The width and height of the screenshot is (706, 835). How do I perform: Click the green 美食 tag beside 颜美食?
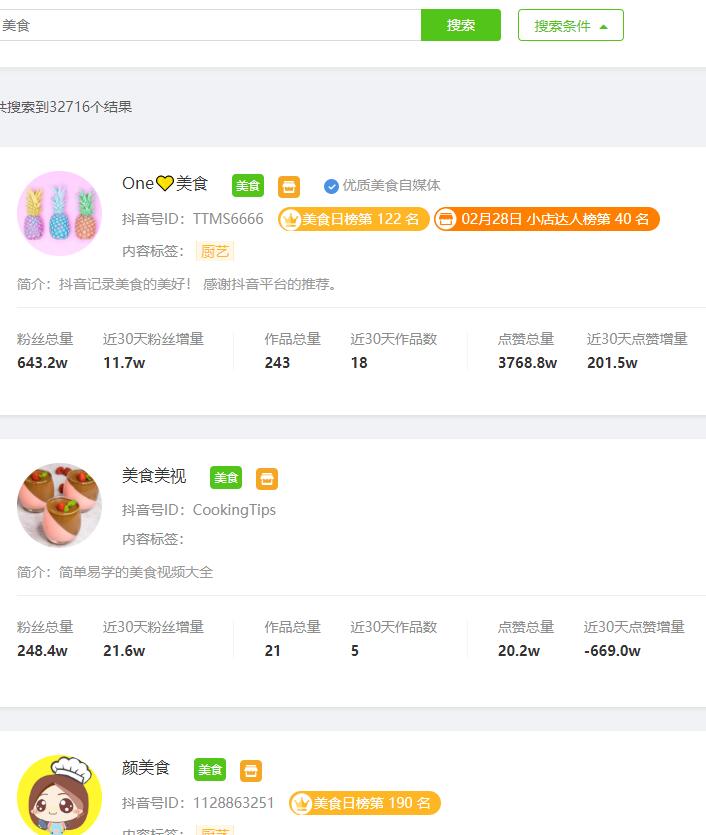click(x=210, y=769)
